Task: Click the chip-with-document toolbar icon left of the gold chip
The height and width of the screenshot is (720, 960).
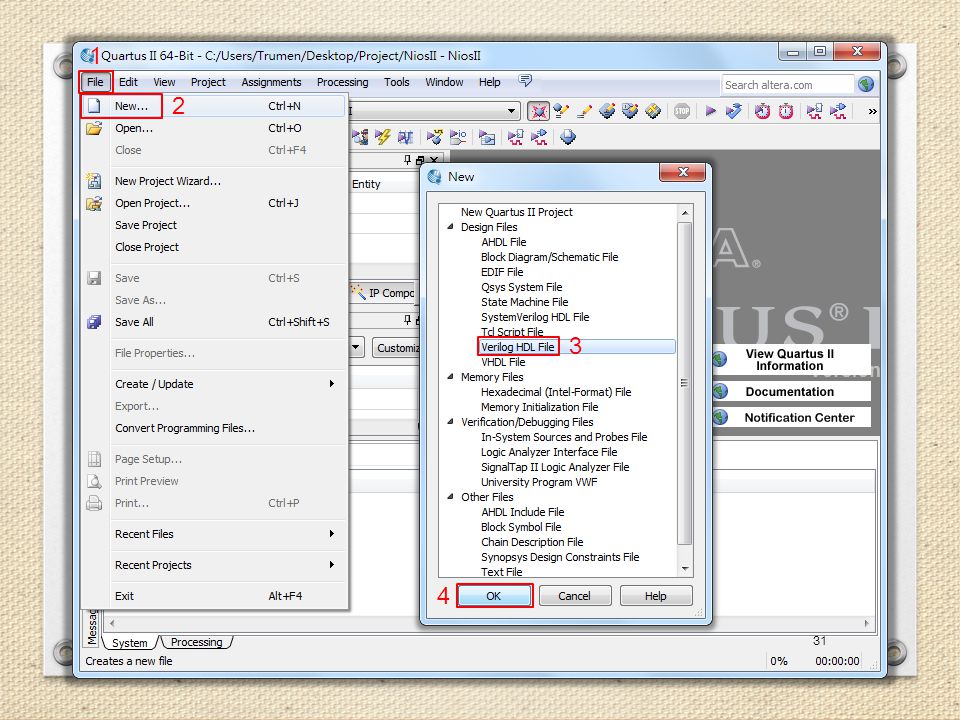Action: pos(630,111)
